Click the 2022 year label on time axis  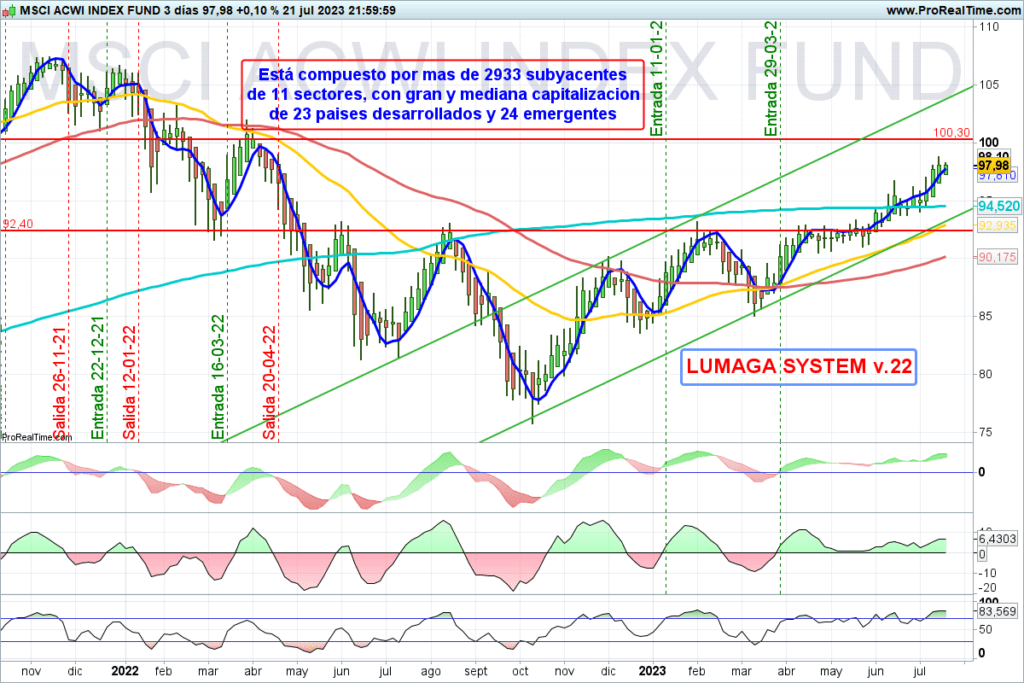125,671
